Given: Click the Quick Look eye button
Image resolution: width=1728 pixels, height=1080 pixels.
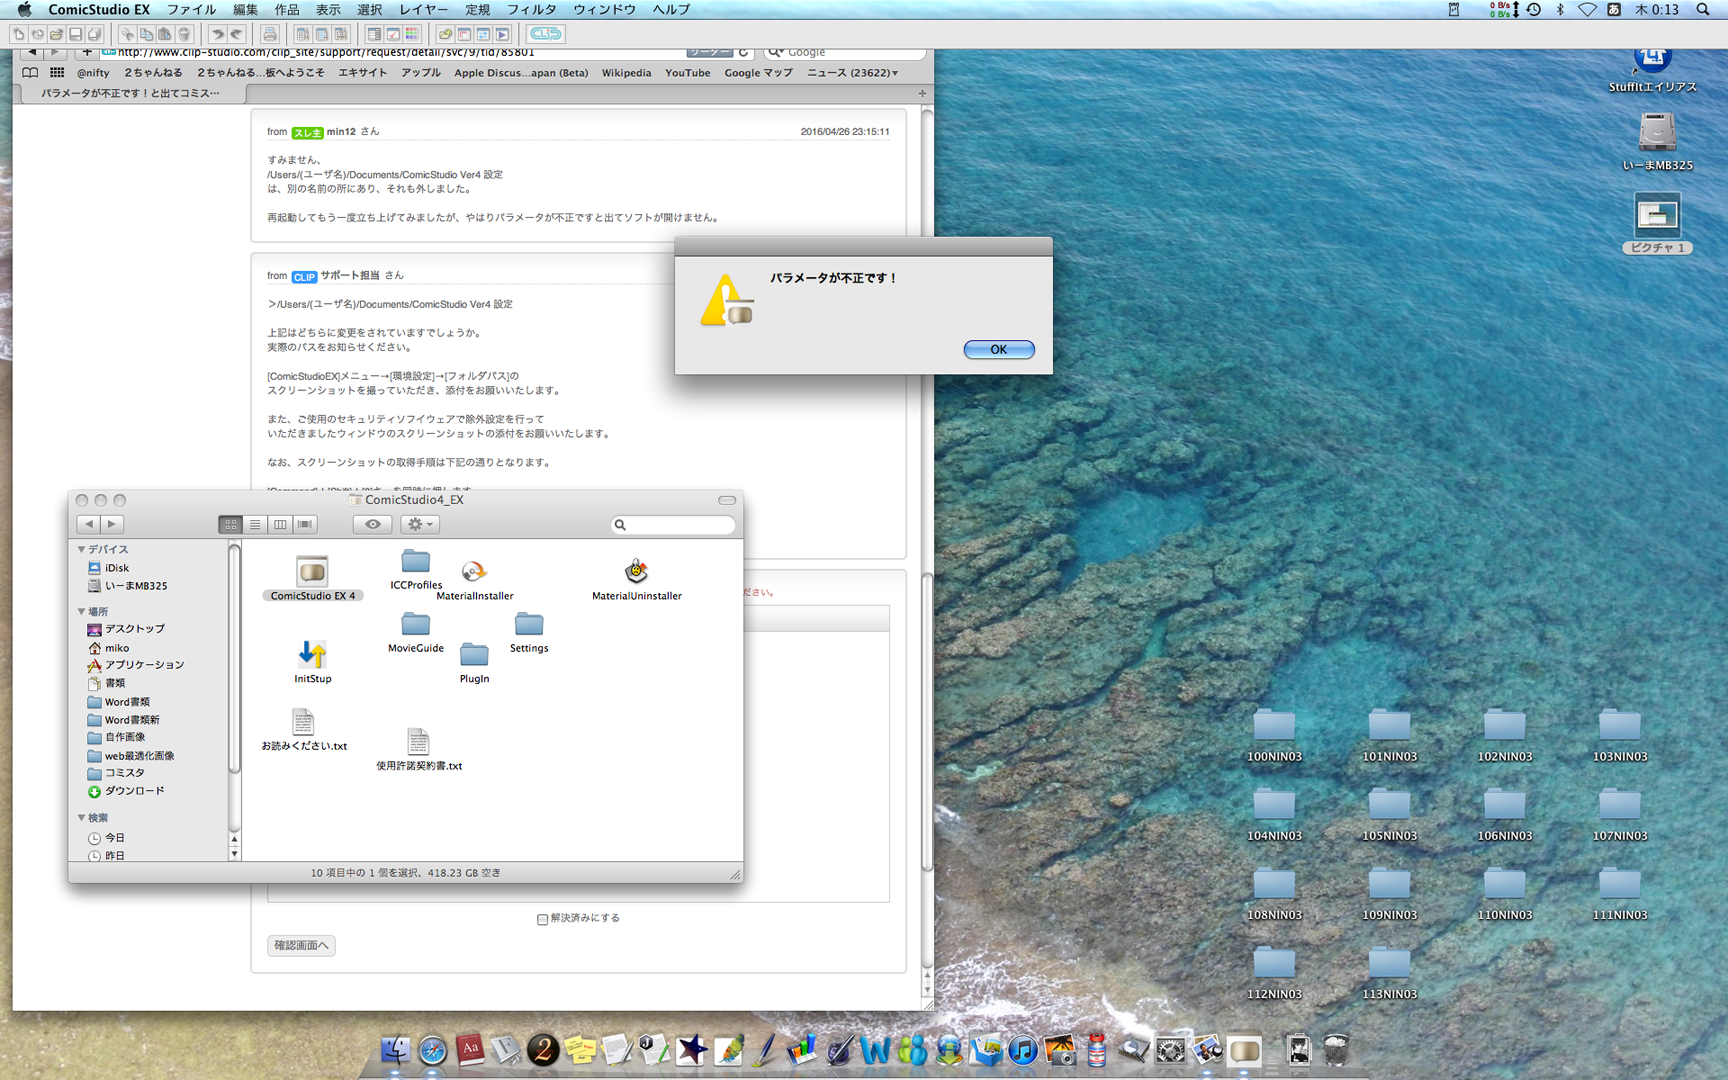Looking at the screenshot, I should click(x=372, y=524).
